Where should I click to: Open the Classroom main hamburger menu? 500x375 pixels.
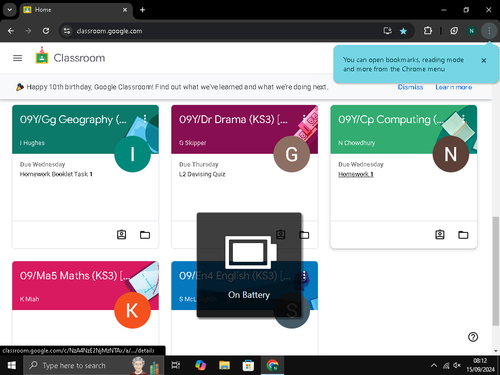(17, 58)
